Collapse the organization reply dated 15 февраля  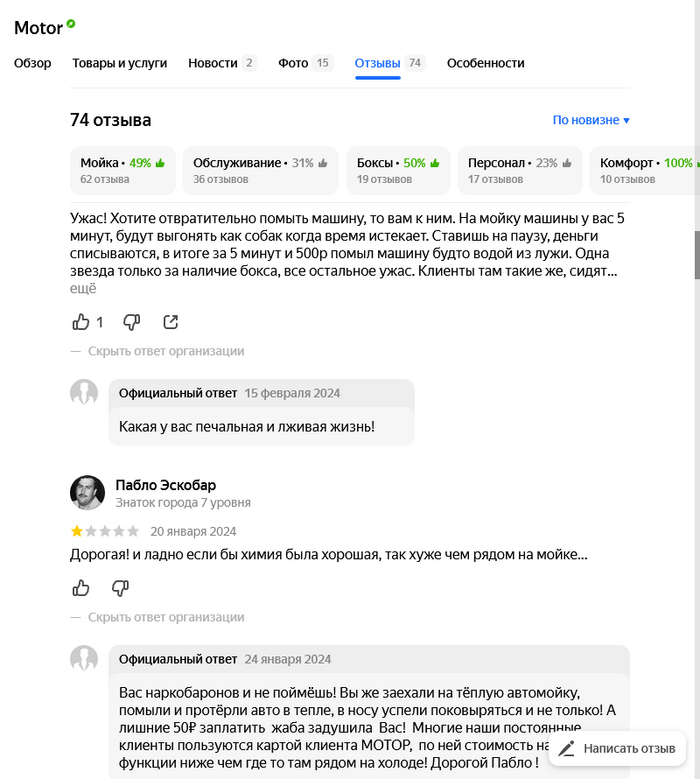(x=165, y=351)
